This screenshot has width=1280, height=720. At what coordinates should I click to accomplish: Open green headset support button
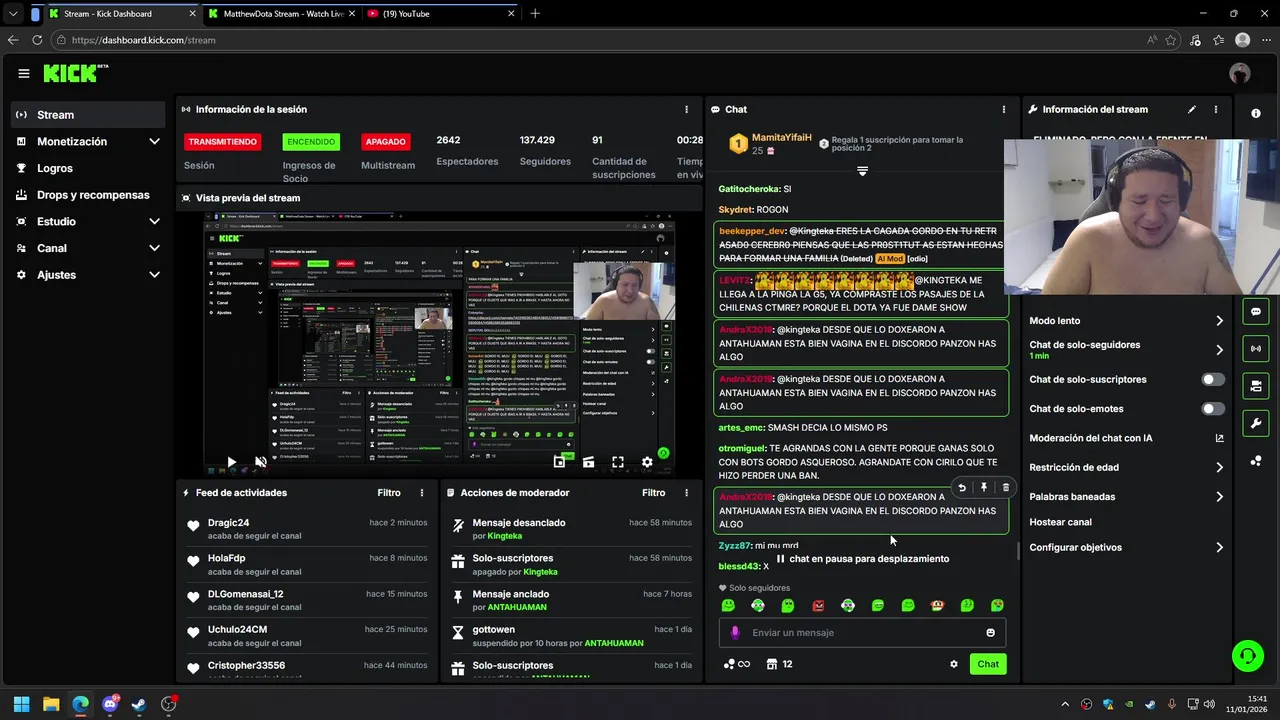[1247, 656]
